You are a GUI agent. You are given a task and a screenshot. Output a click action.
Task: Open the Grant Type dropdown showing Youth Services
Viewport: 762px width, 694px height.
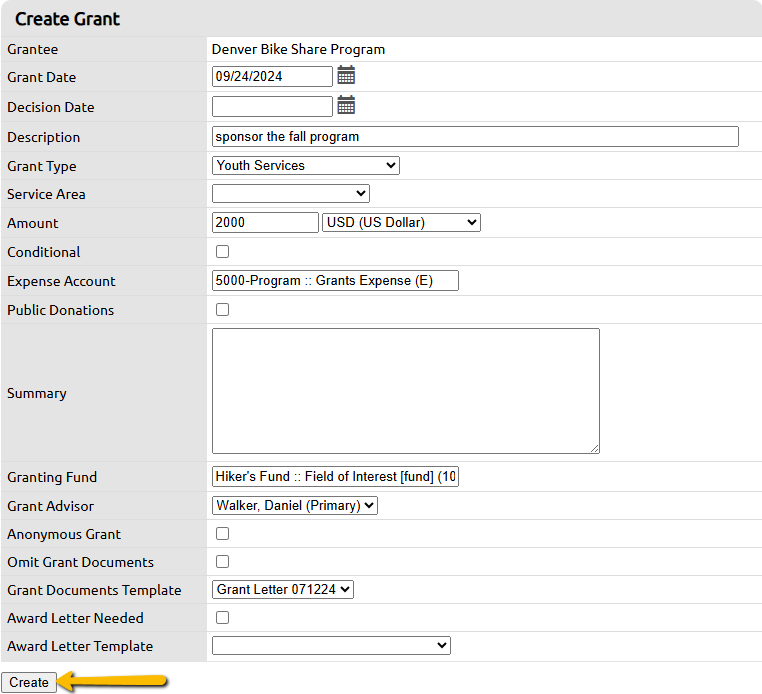click(x=306, y=165)
